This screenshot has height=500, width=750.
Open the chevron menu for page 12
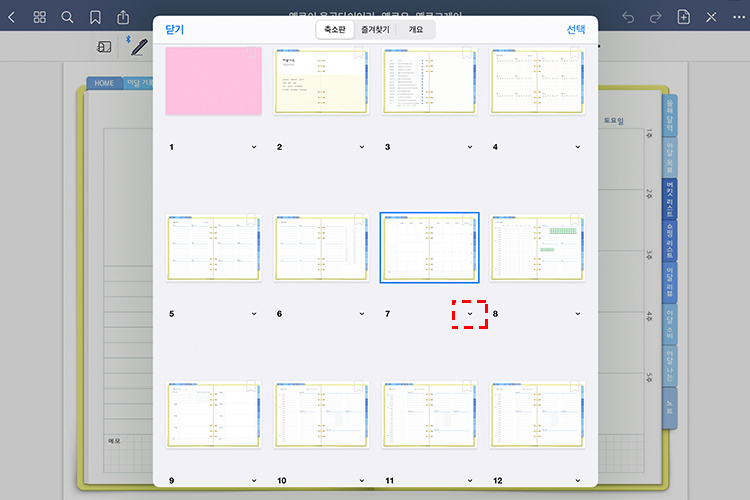click(578, 480)
